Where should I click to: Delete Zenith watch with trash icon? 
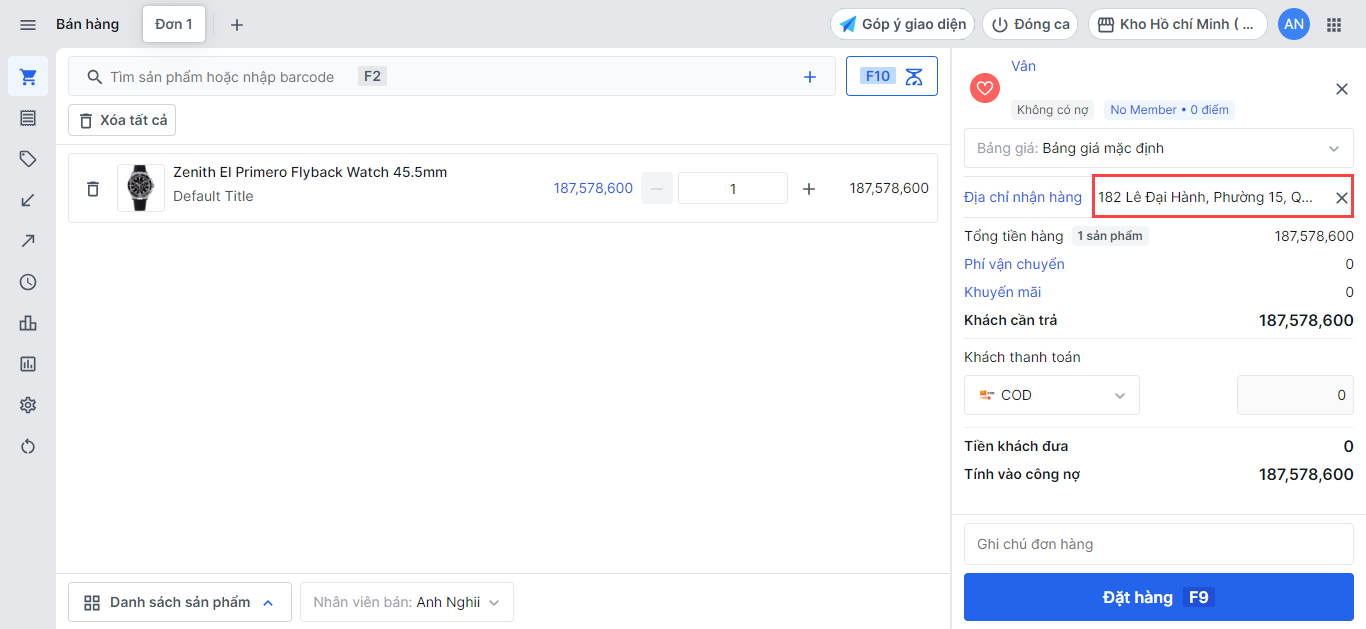click(x=93, y=188)
